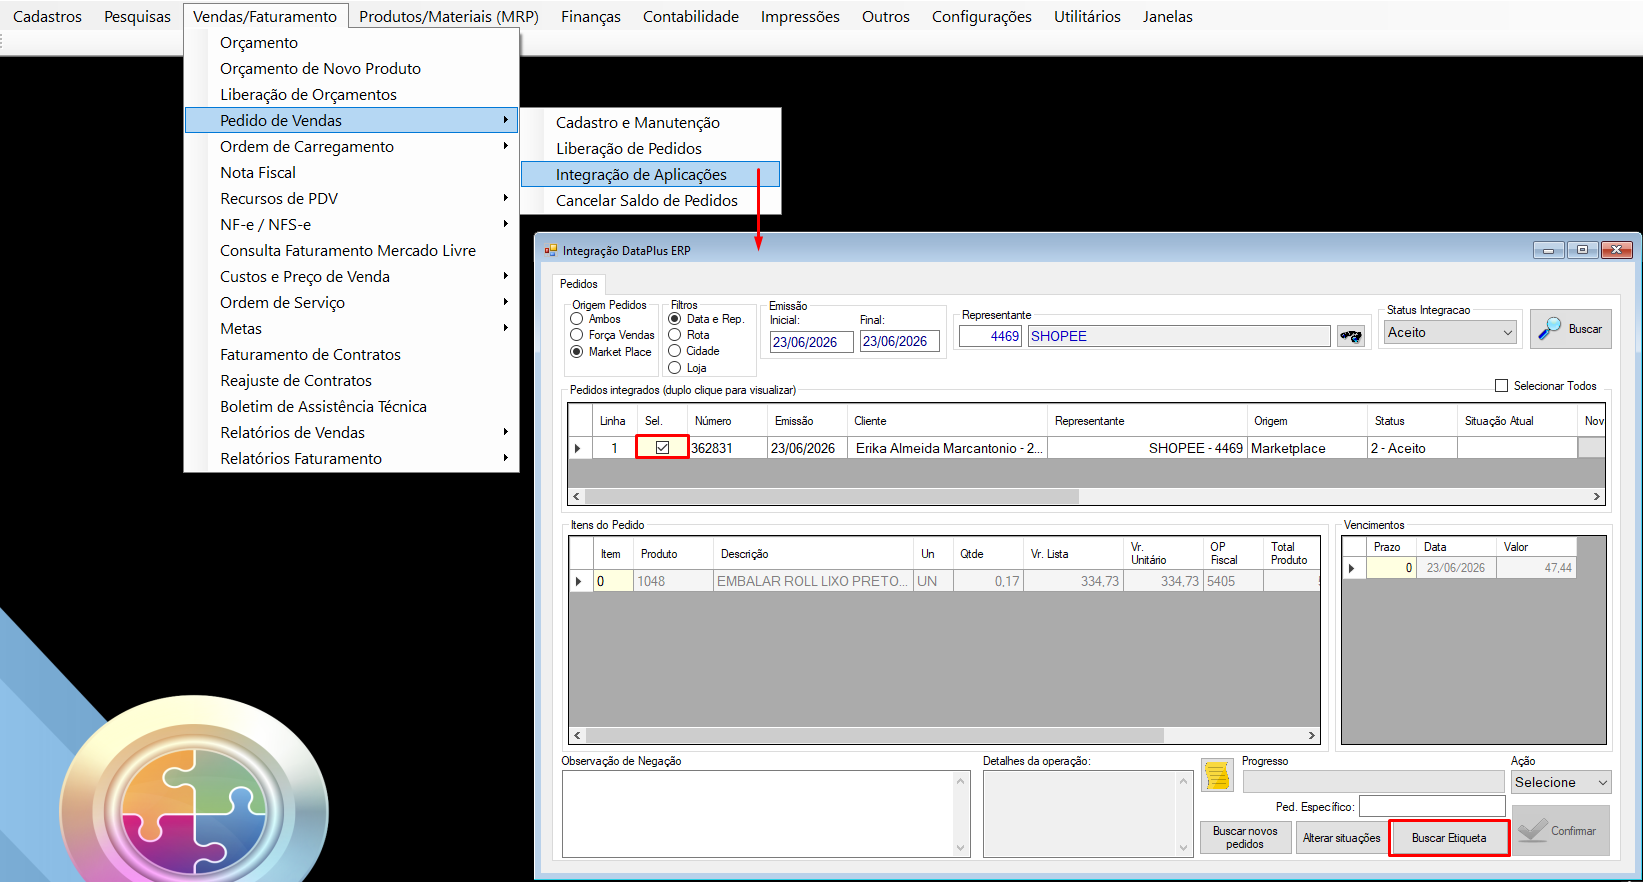This screenshot has width=1643, height=882.
Task: Open Ação dropdown showing Selecione
Action: click(x=1561, y=782)
